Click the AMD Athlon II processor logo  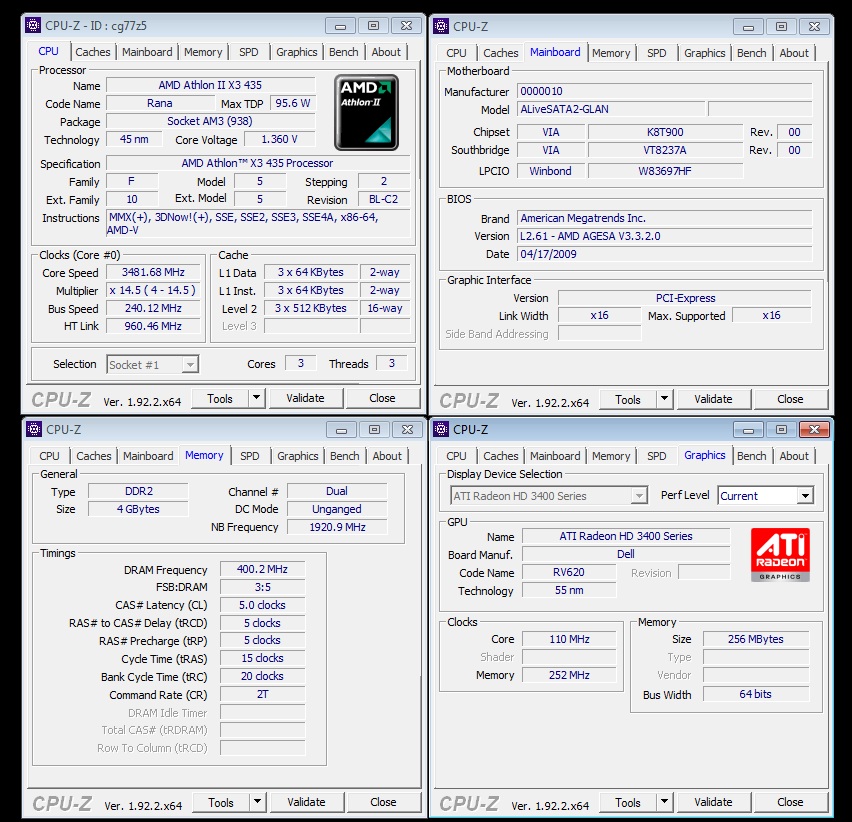point(366,112)
